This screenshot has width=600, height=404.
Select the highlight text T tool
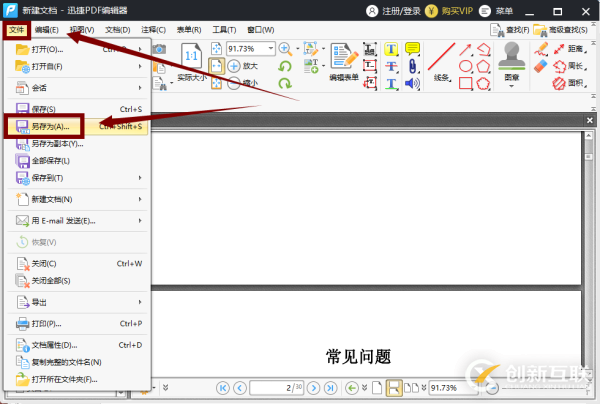pos(391,49)
